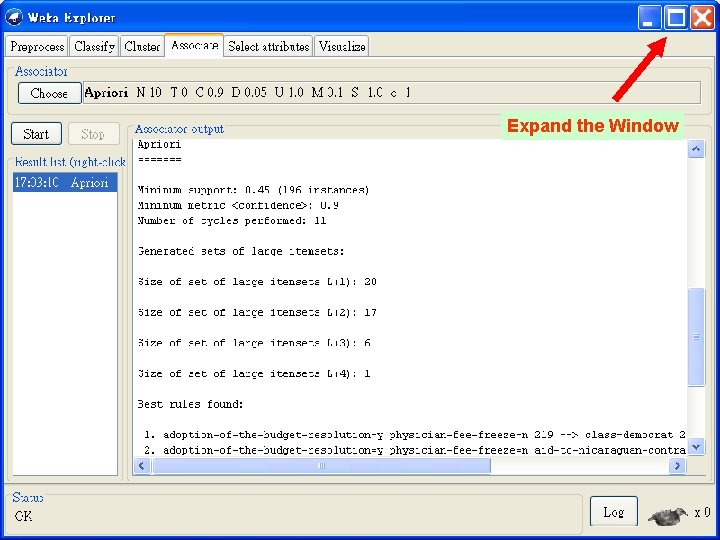This screenshot has height=540, width=720.
Task: Click the 'large itemsets L(4): 1' line
Action: [x=254, y=373]
